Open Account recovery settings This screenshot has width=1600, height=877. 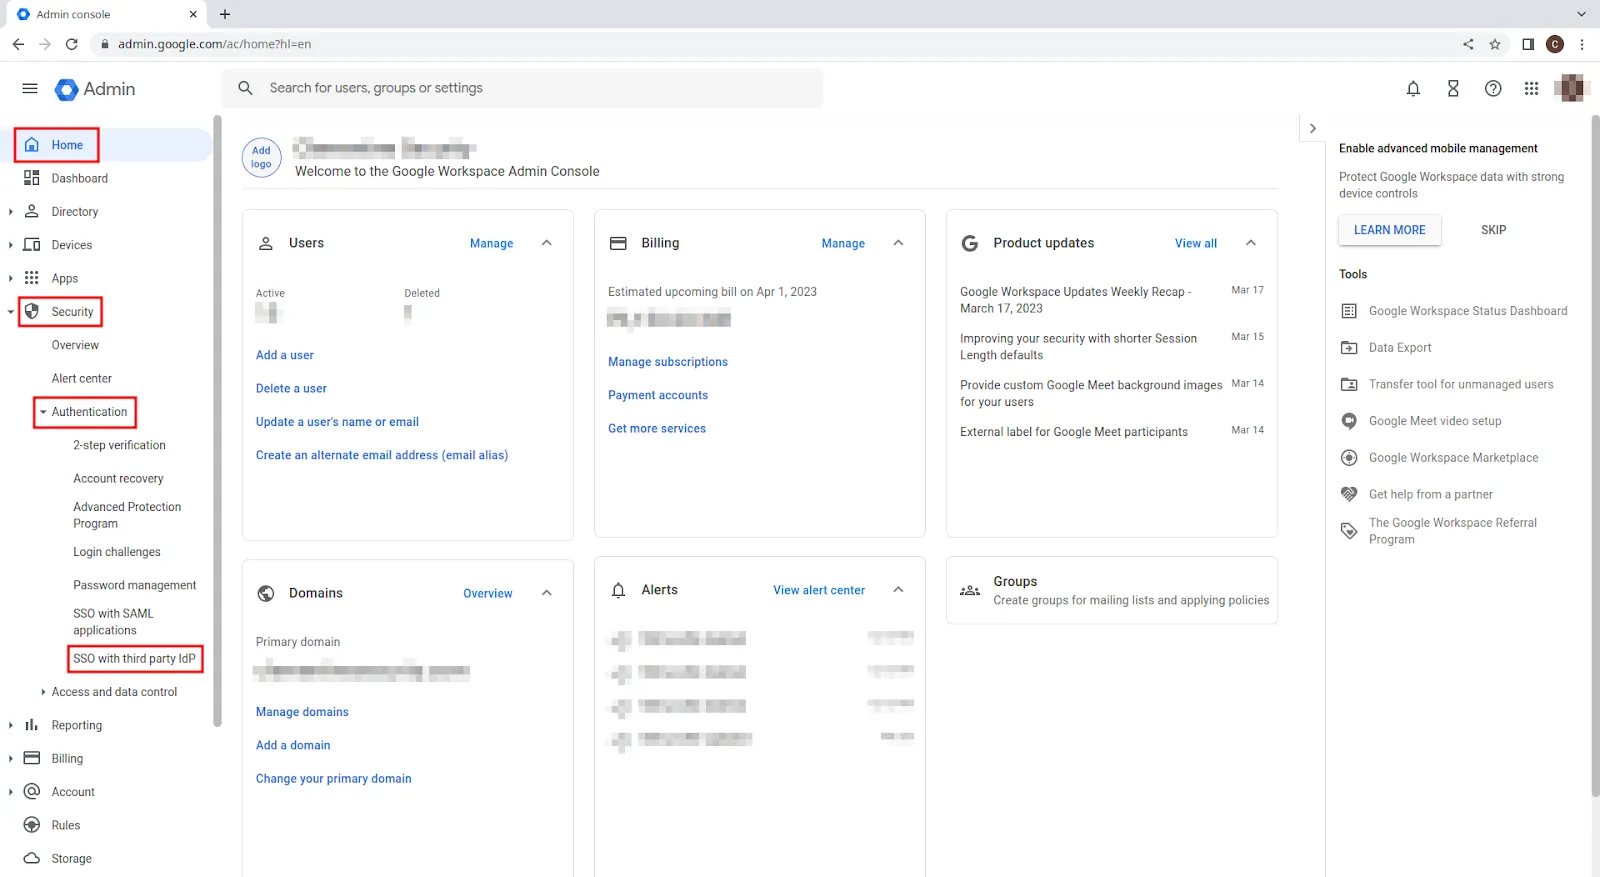[x=118, y=479]
